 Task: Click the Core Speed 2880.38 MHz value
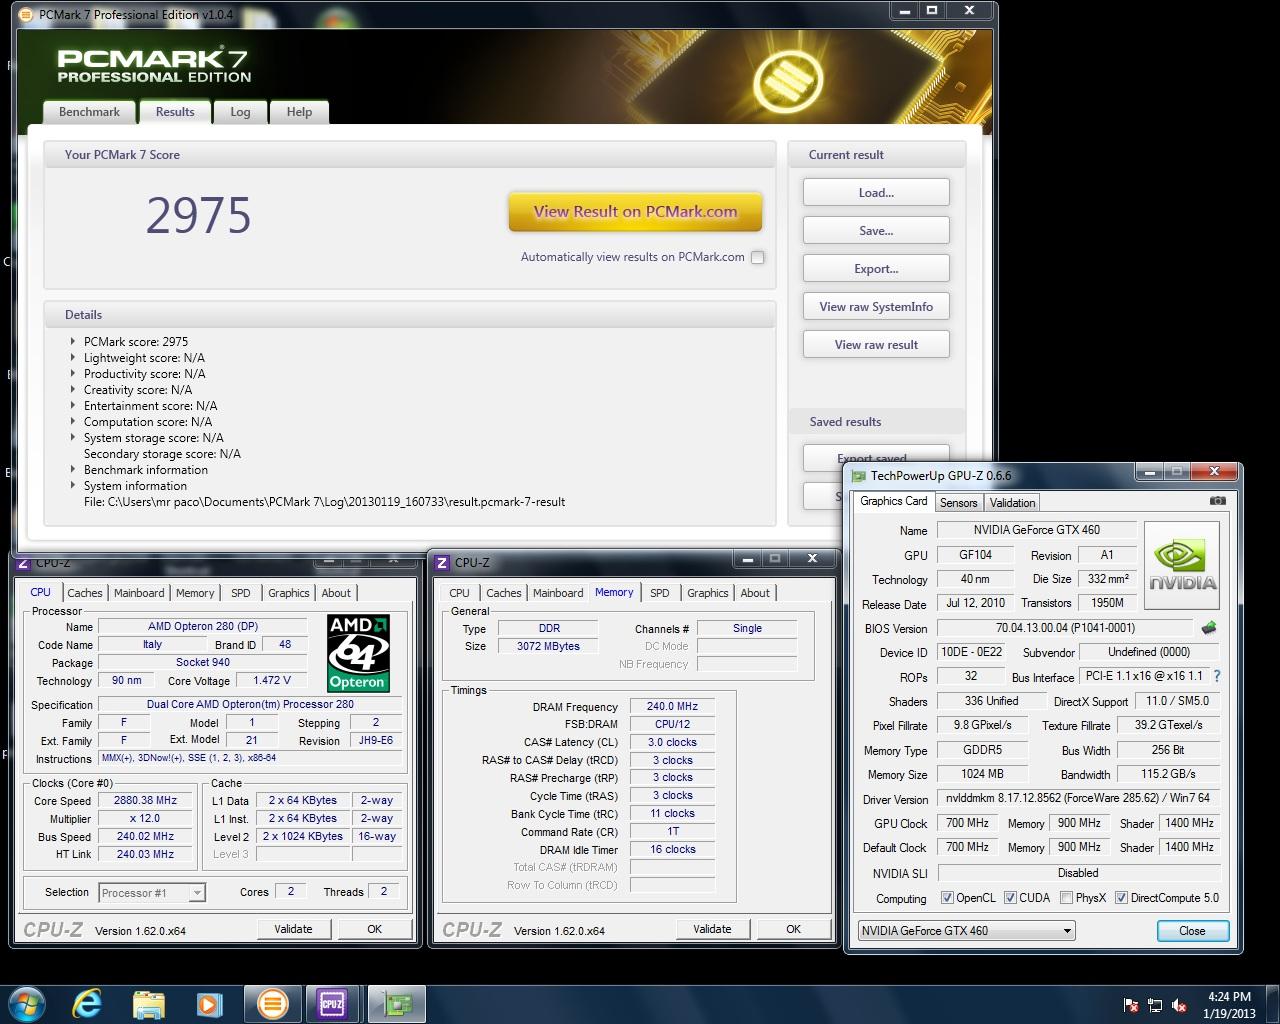pos(146,801)
